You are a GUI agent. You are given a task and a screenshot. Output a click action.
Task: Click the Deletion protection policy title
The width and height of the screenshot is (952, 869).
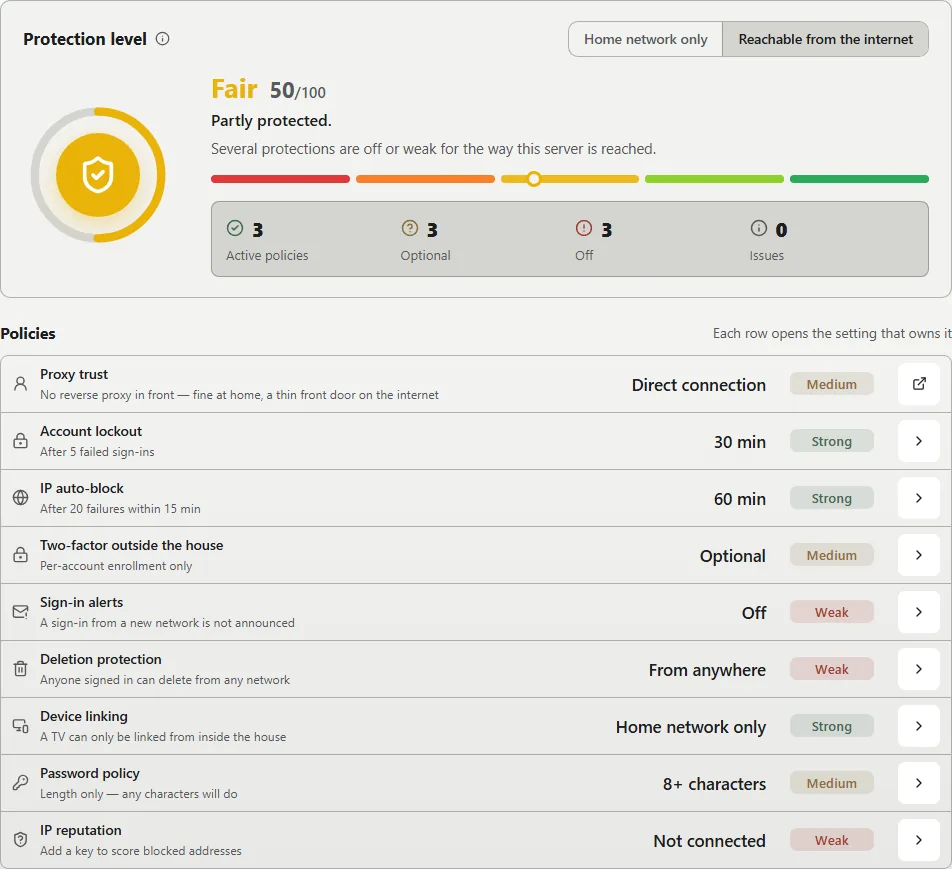pyautogui.click(x=101, y=659)
